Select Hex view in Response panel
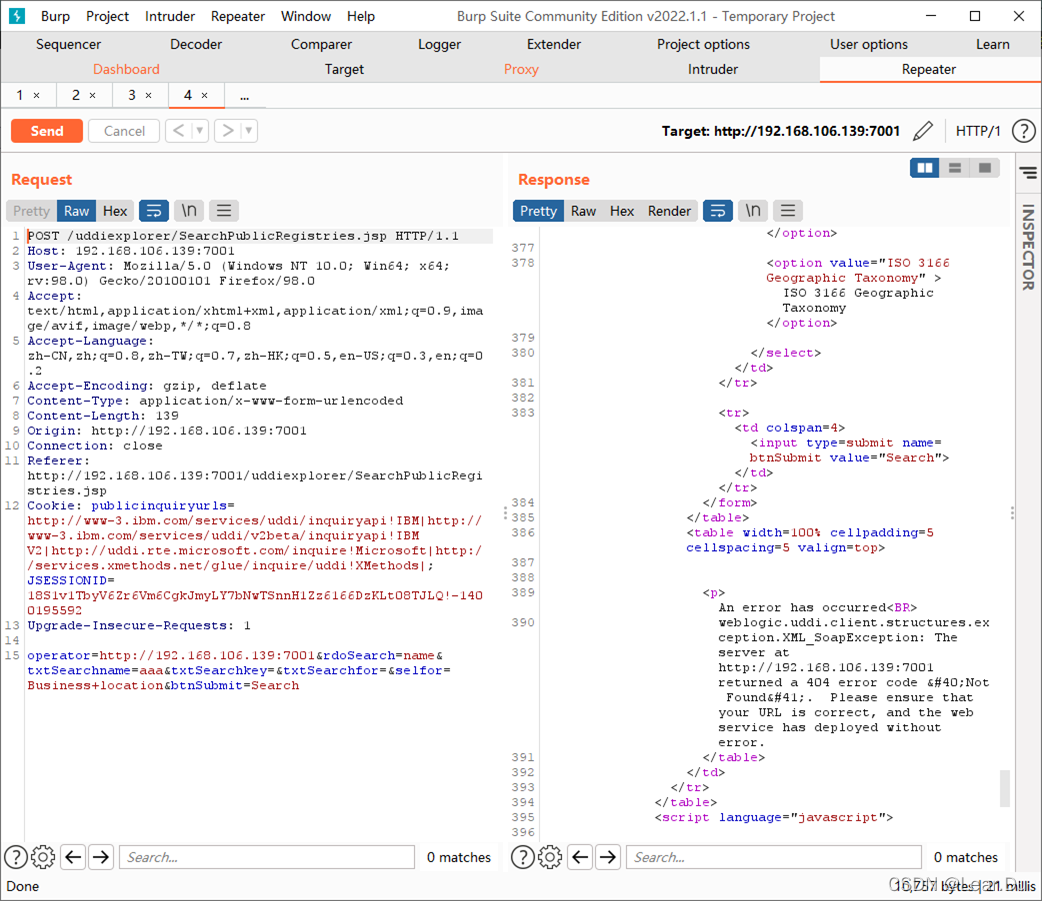Image resolution: width=1042 pixels, height=901 pixels. click(622, 211)
